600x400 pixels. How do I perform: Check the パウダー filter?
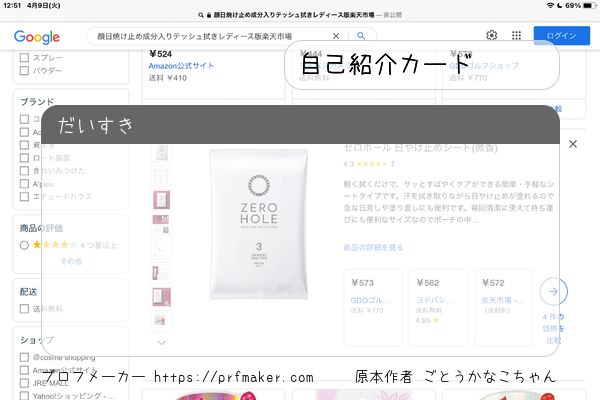(24, 70)
